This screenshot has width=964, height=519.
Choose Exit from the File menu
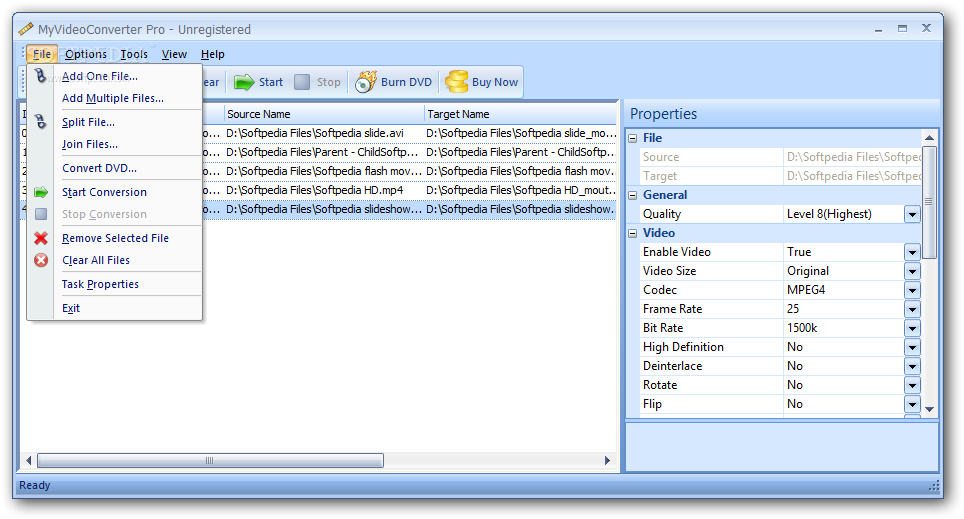pyautogui.click(x=71, y=308)
